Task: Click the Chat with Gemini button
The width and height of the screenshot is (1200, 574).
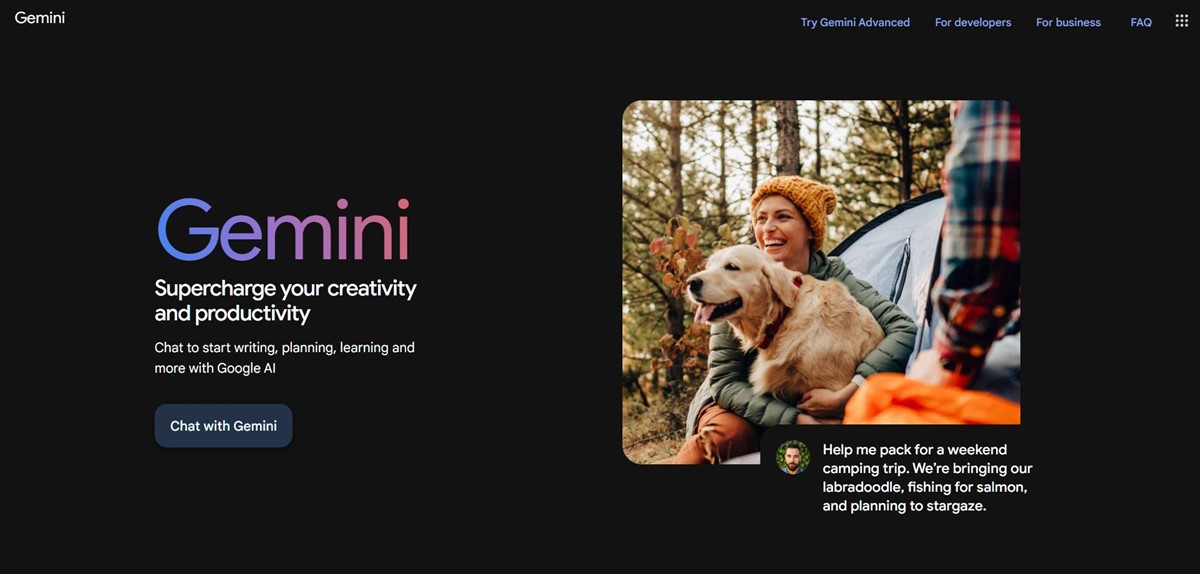Action: tap(223, 426)
